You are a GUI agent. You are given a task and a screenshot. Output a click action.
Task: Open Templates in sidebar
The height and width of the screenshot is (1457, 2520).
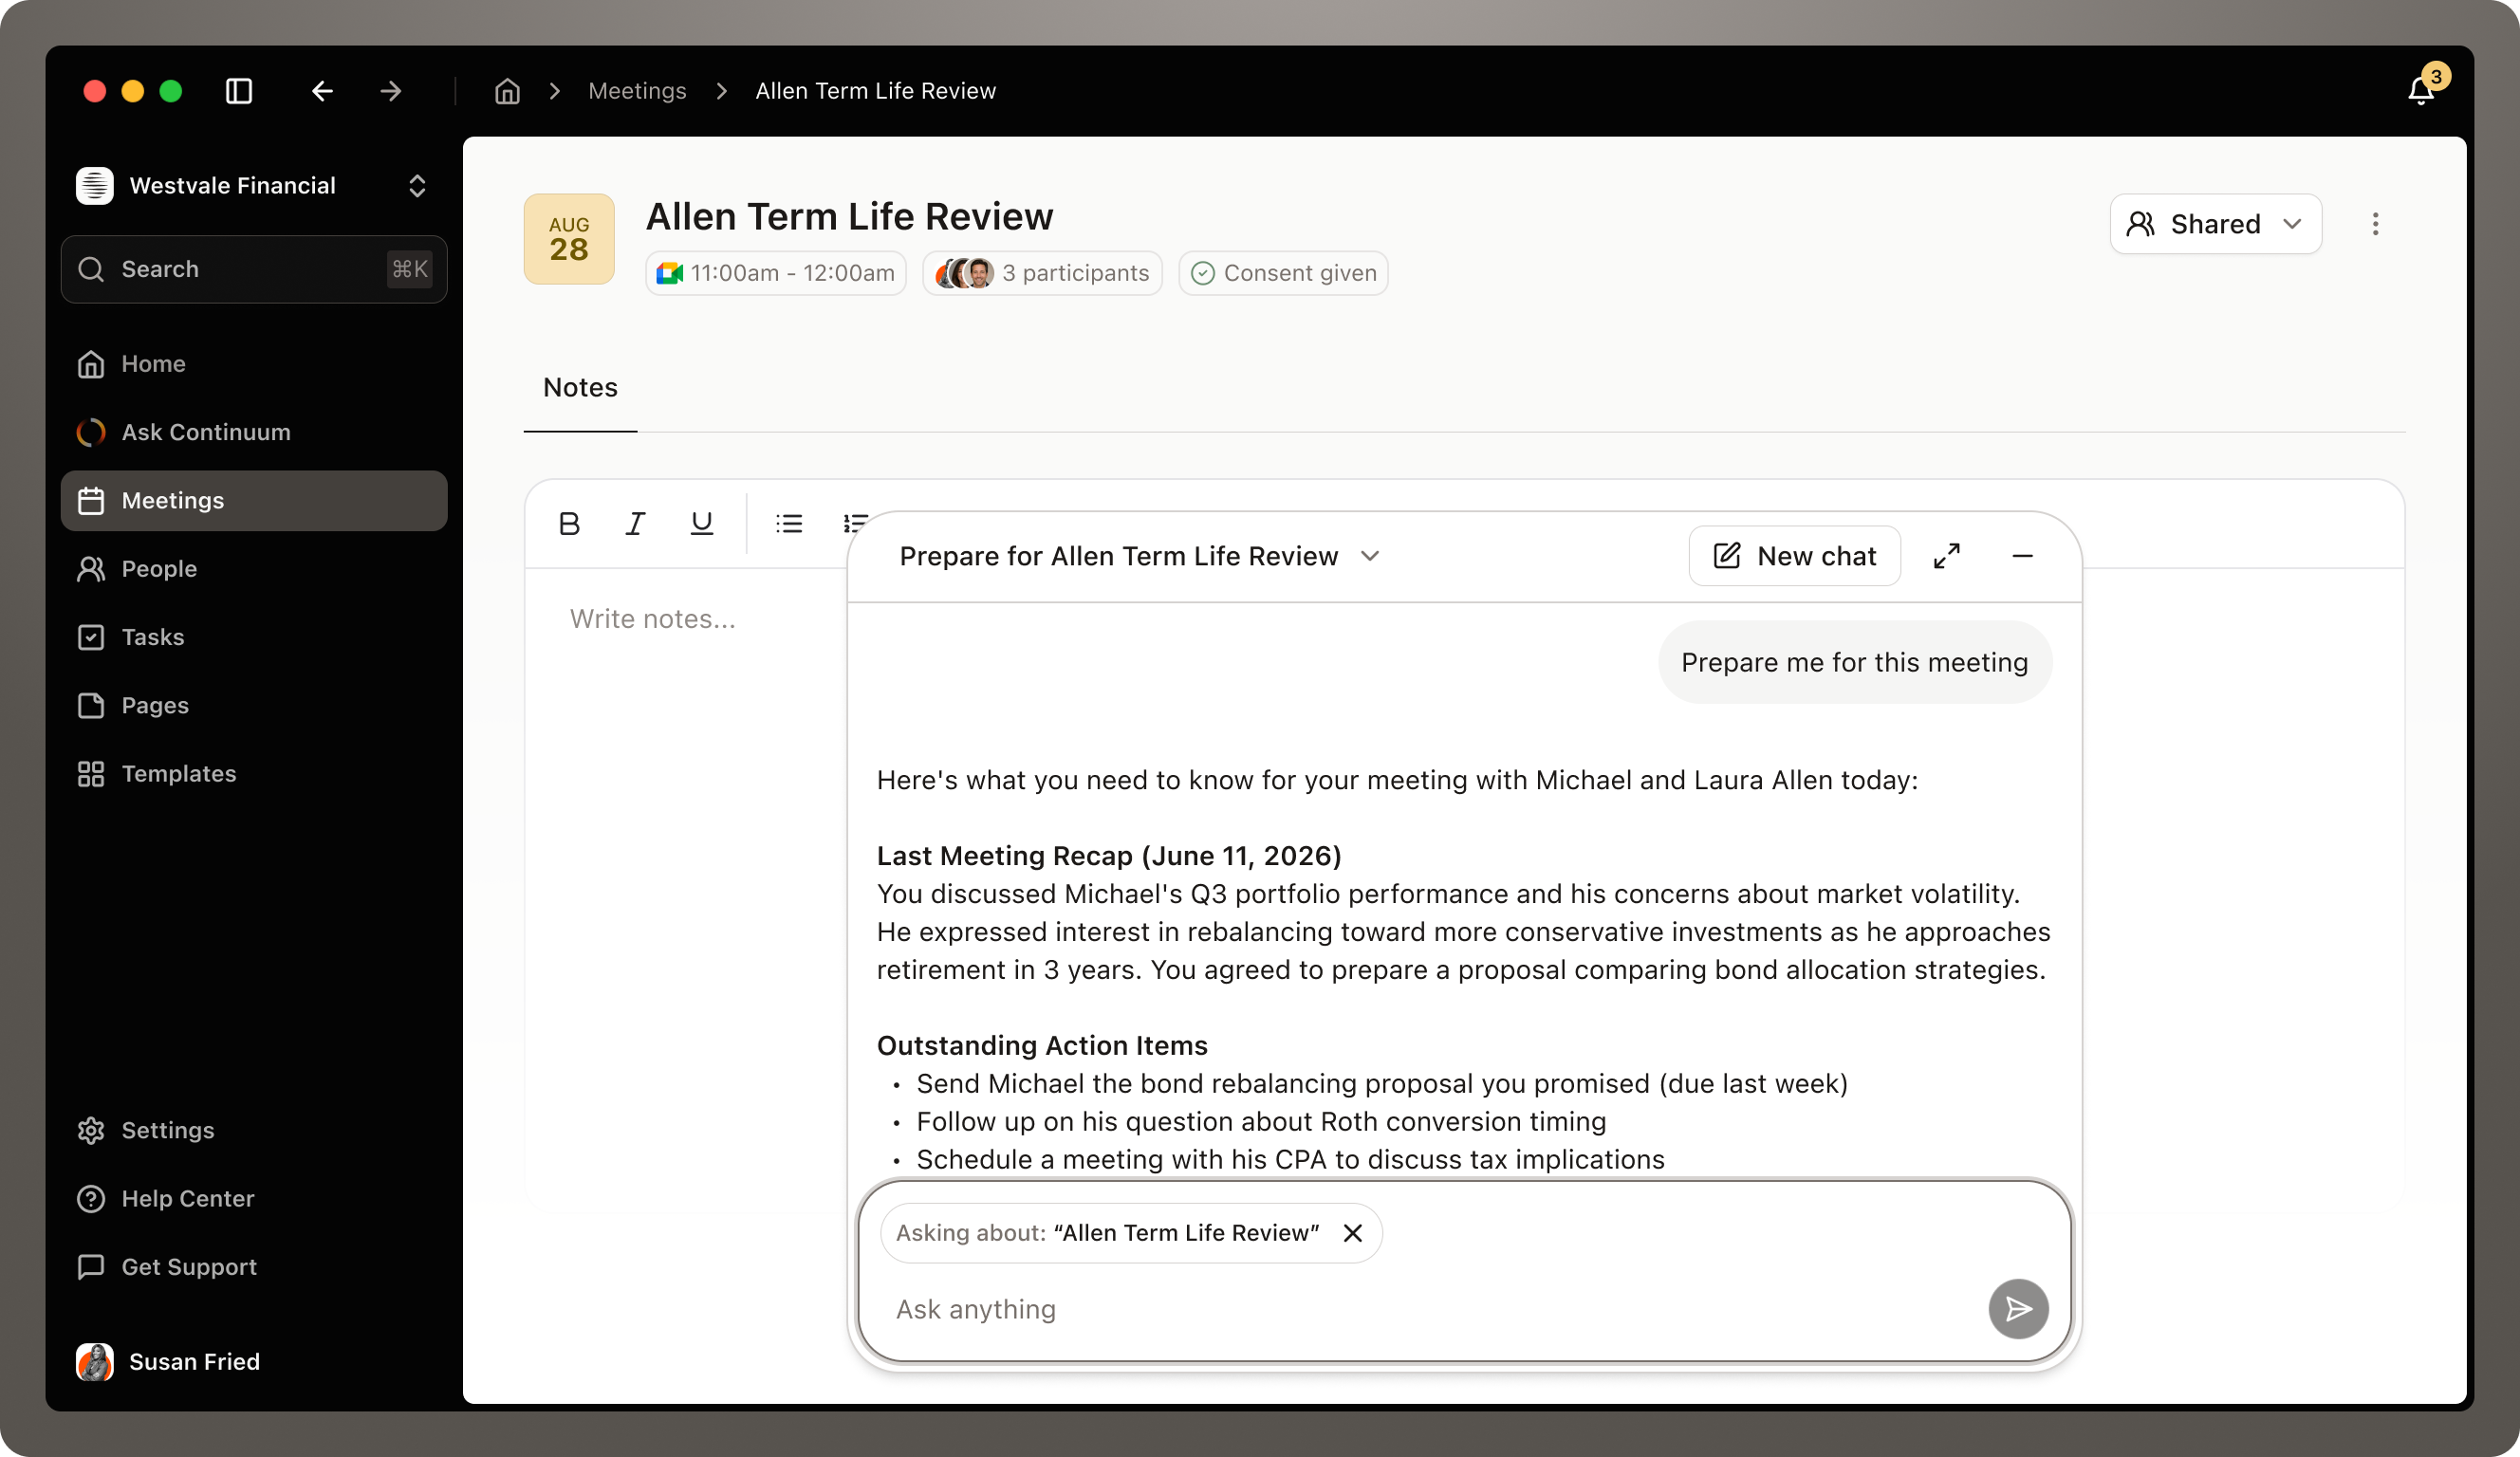254,774
